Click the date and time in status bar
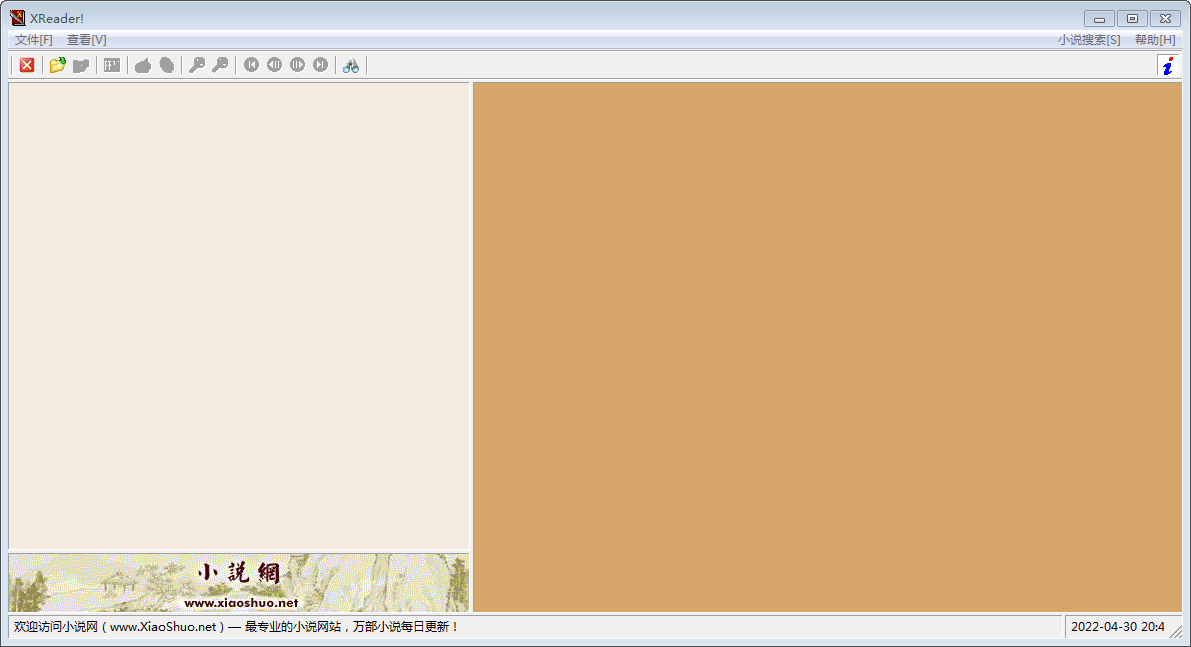Screen dimensions: 1191x647 point(1117,627)
